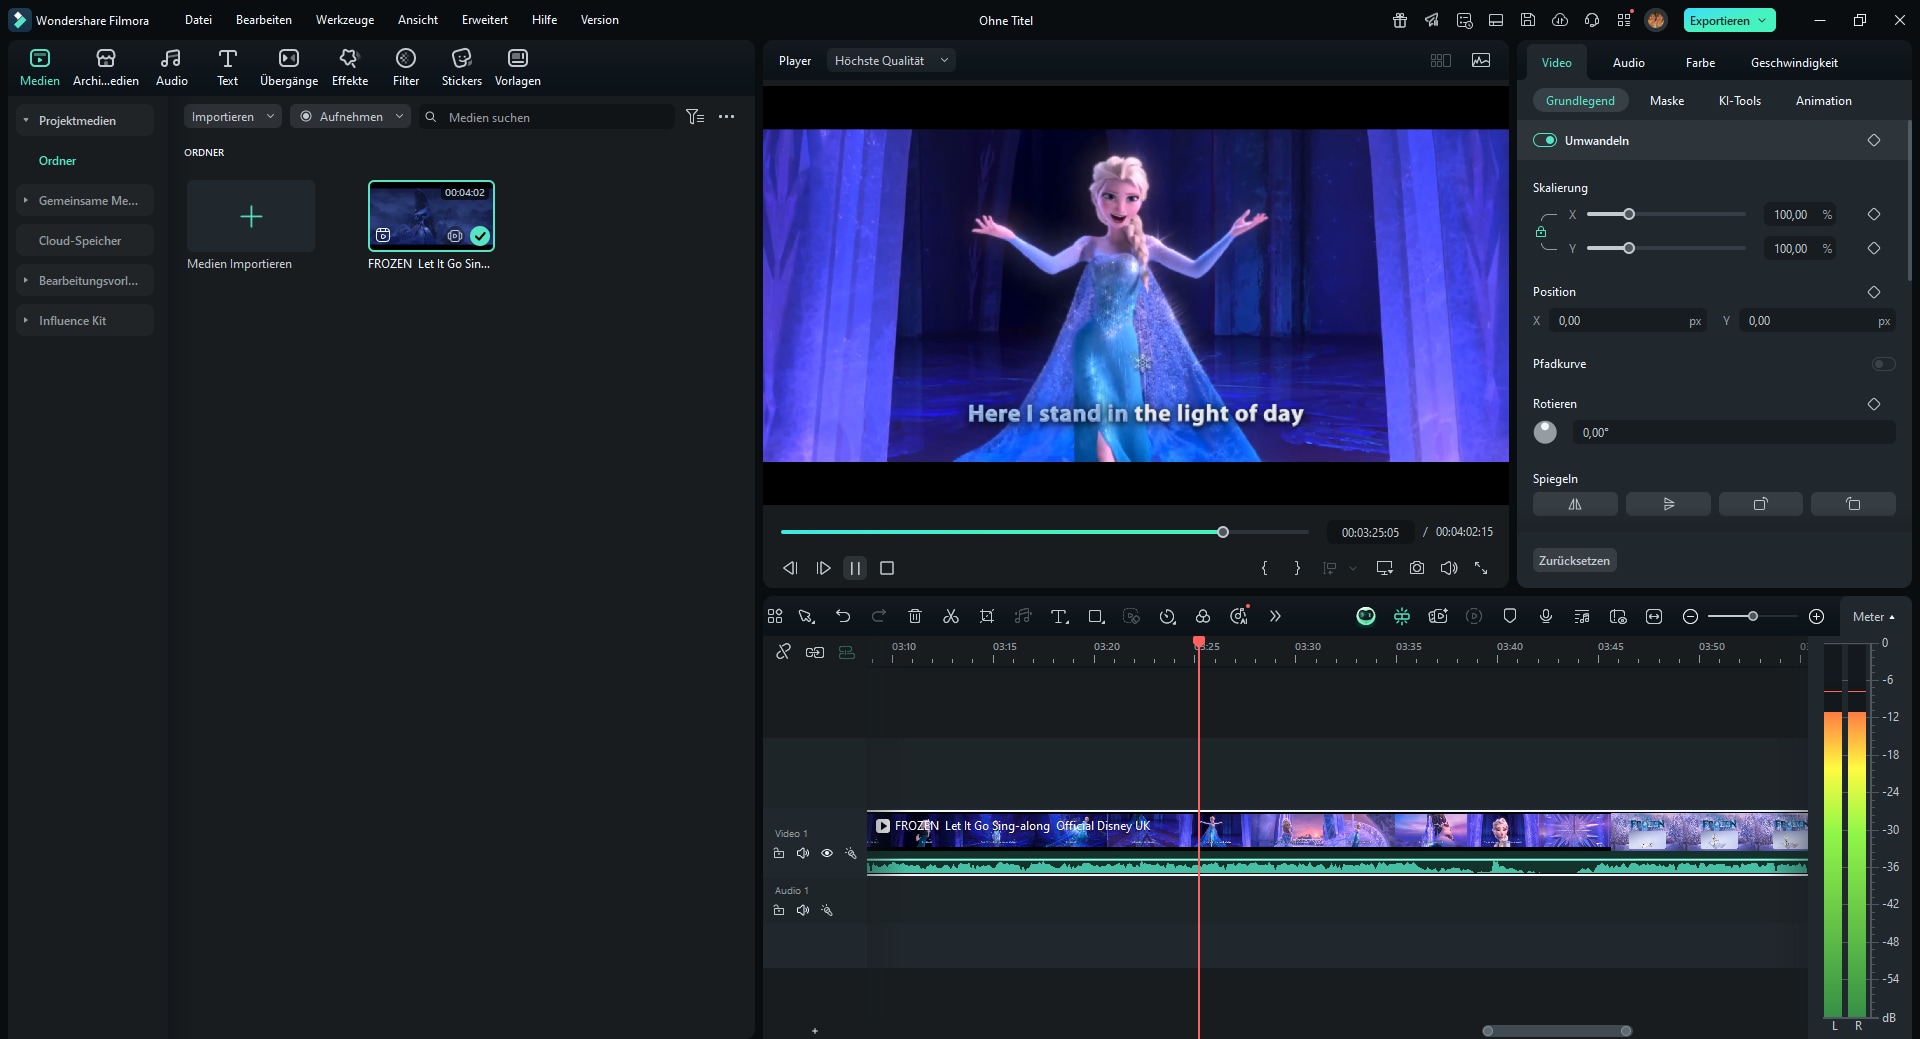Lock the Video 1 track
This screenshot has width=1920, height=1039.
point(779,853)
